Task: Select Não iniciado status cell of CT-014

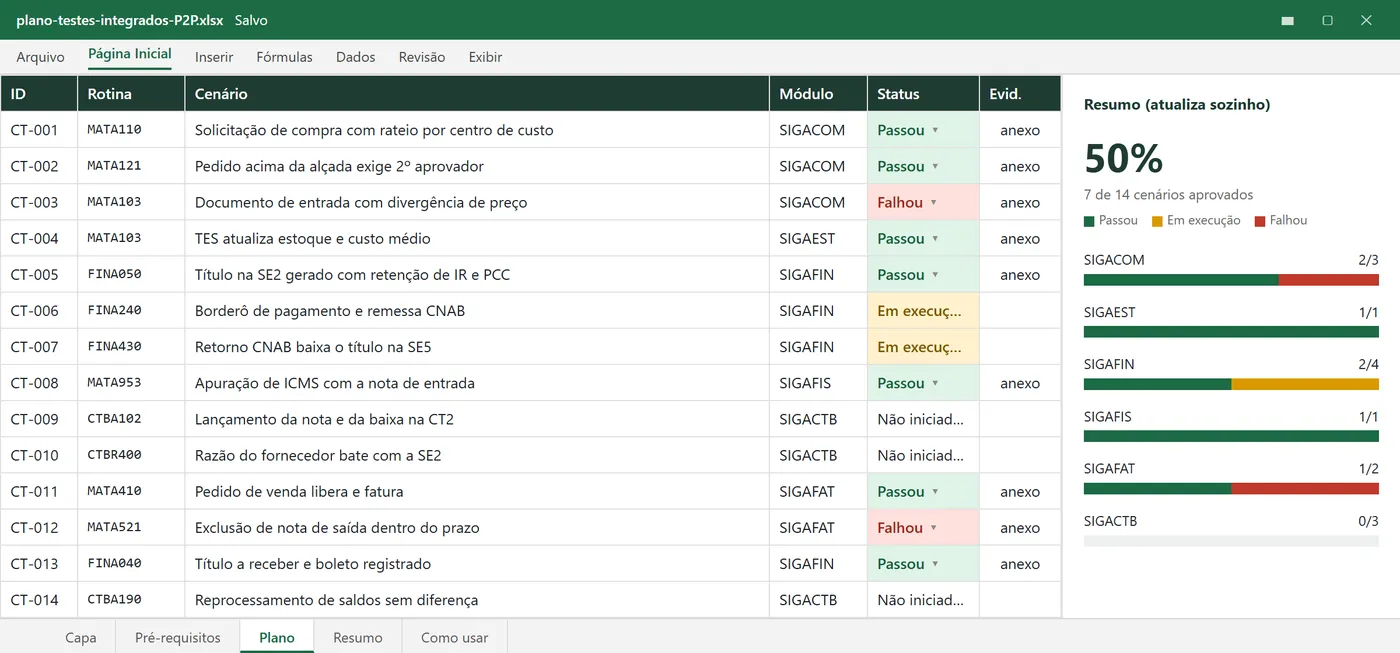Action: click(923, 600)
